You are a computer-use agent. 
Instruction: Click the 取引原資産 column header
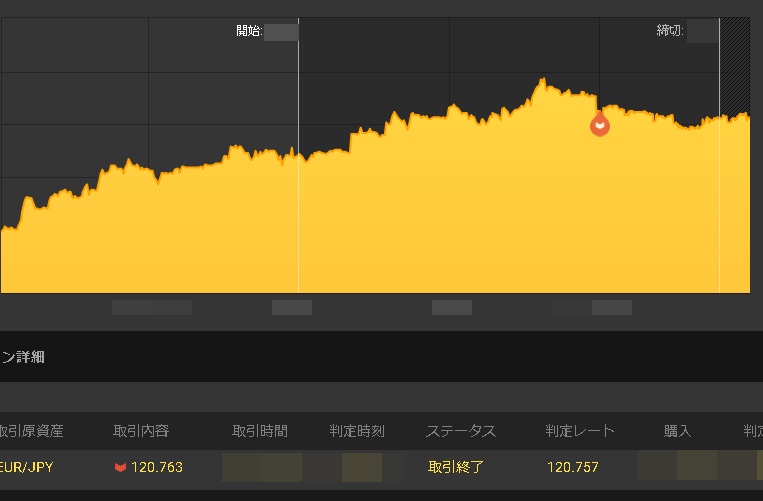click(x=31, y=431)
